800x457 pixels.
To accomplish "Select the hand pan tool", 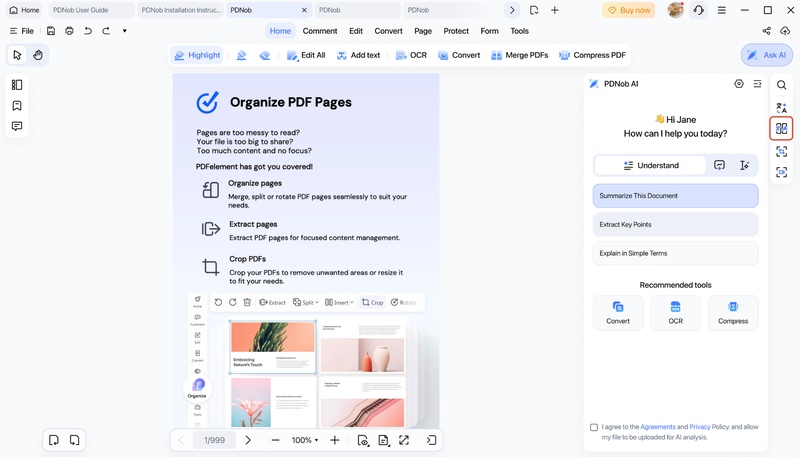I will (x=38, y=55).
